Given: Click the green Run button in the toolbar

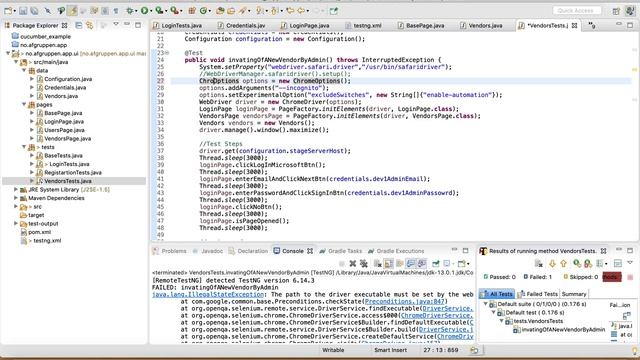Looking at the screenshot, I should (x=144, y=11).
